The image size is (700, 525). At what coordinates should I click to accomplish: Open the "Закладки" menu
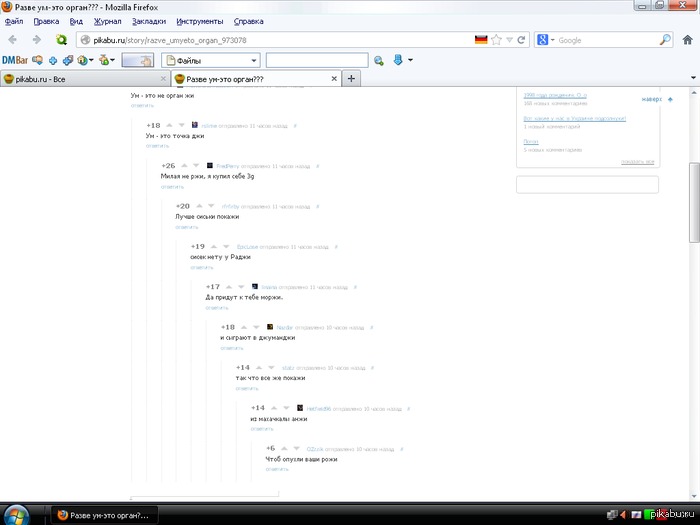pos(149,20)
